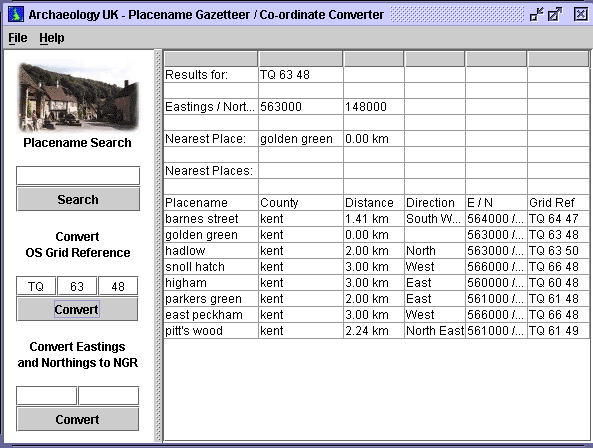
Task: Open the Help menu
Action: click(52, 38)
